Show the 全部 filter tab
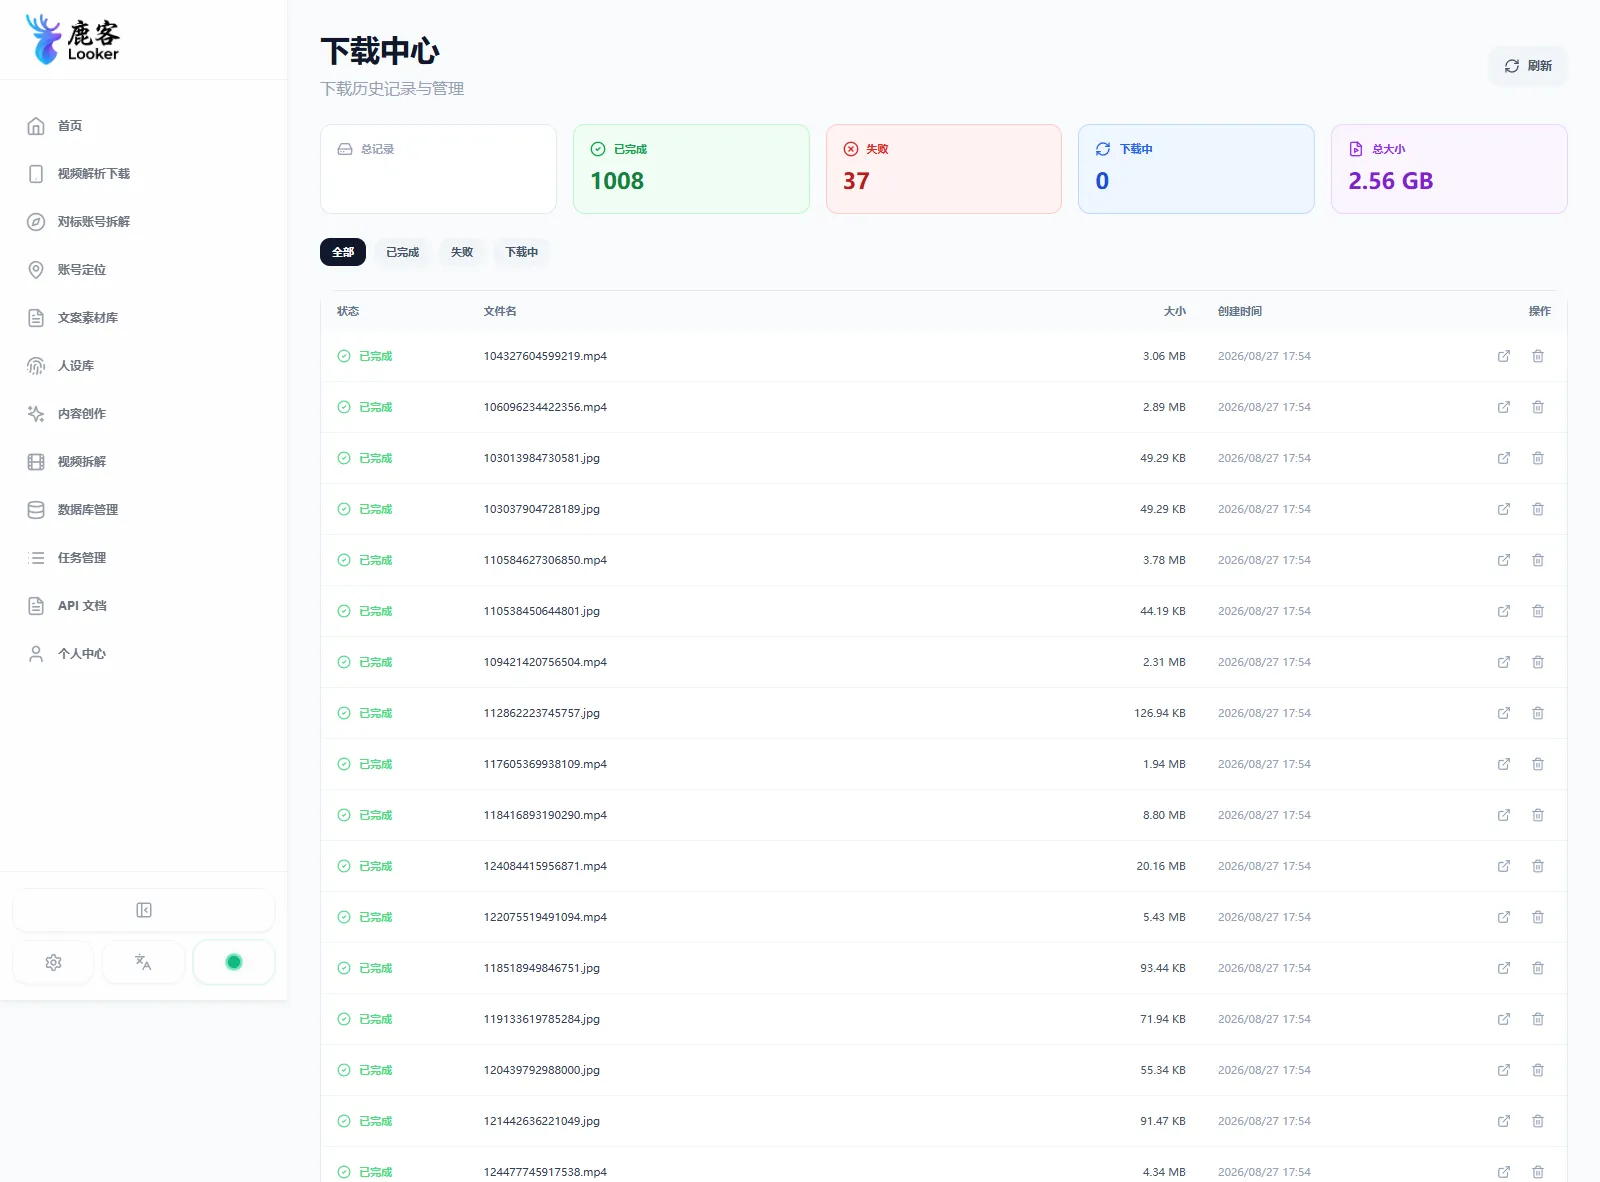1600x1182 pixels. click(343, 252)
